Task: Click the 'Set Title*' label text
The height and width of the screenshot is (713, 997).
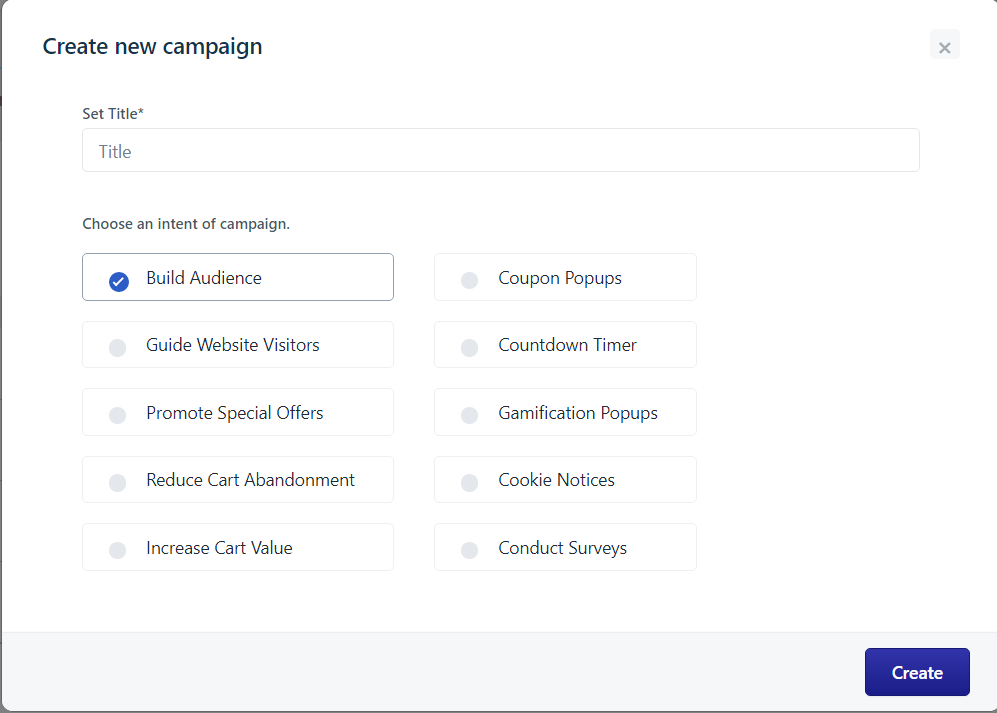Action: (113, 114)
